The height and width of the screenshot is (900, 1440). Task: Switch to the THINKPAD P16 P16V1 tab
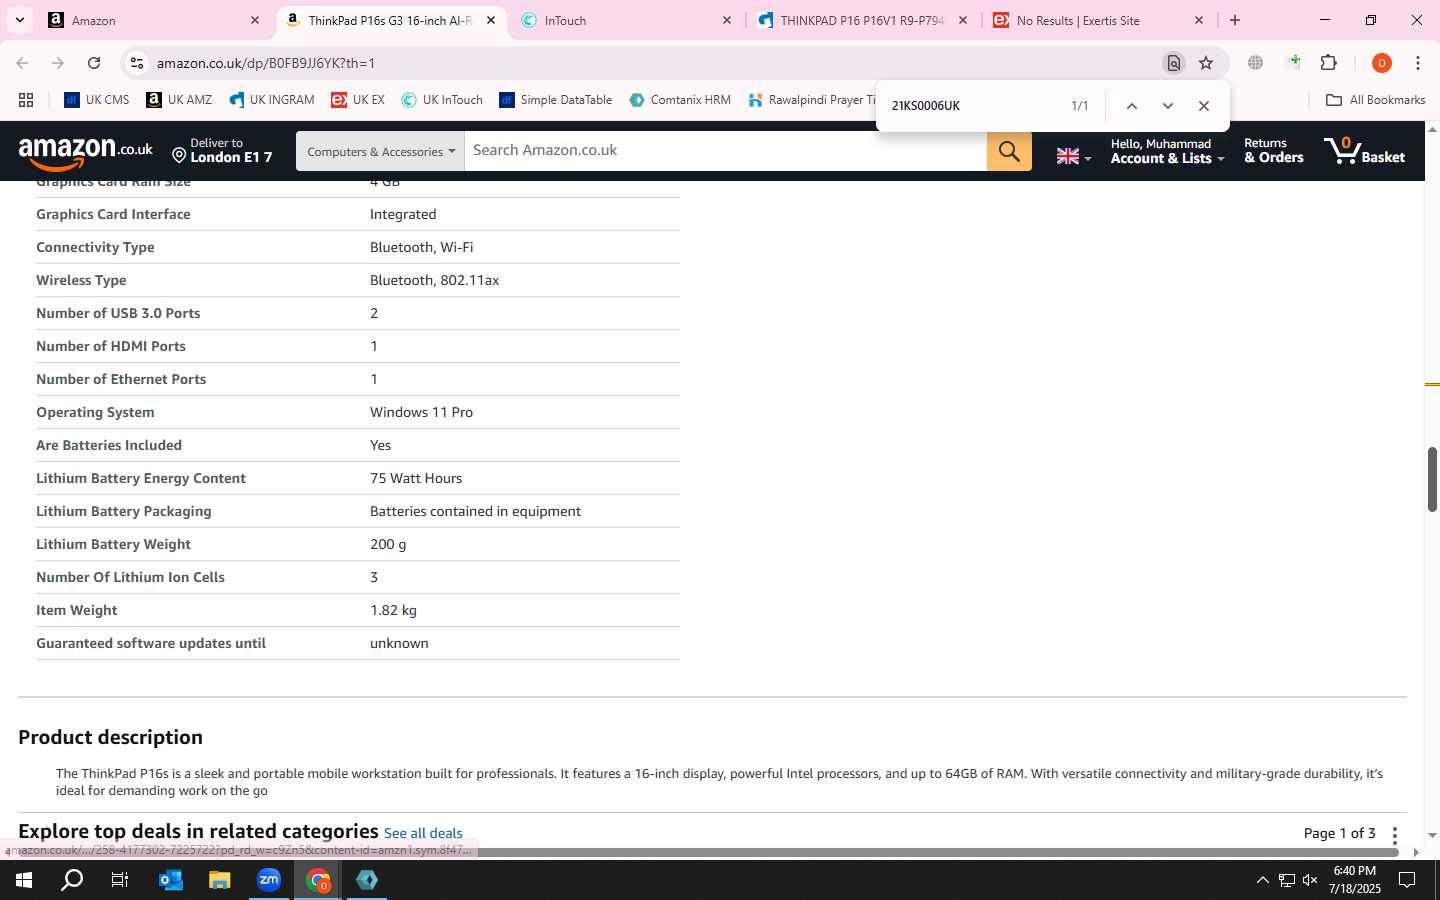863,20
